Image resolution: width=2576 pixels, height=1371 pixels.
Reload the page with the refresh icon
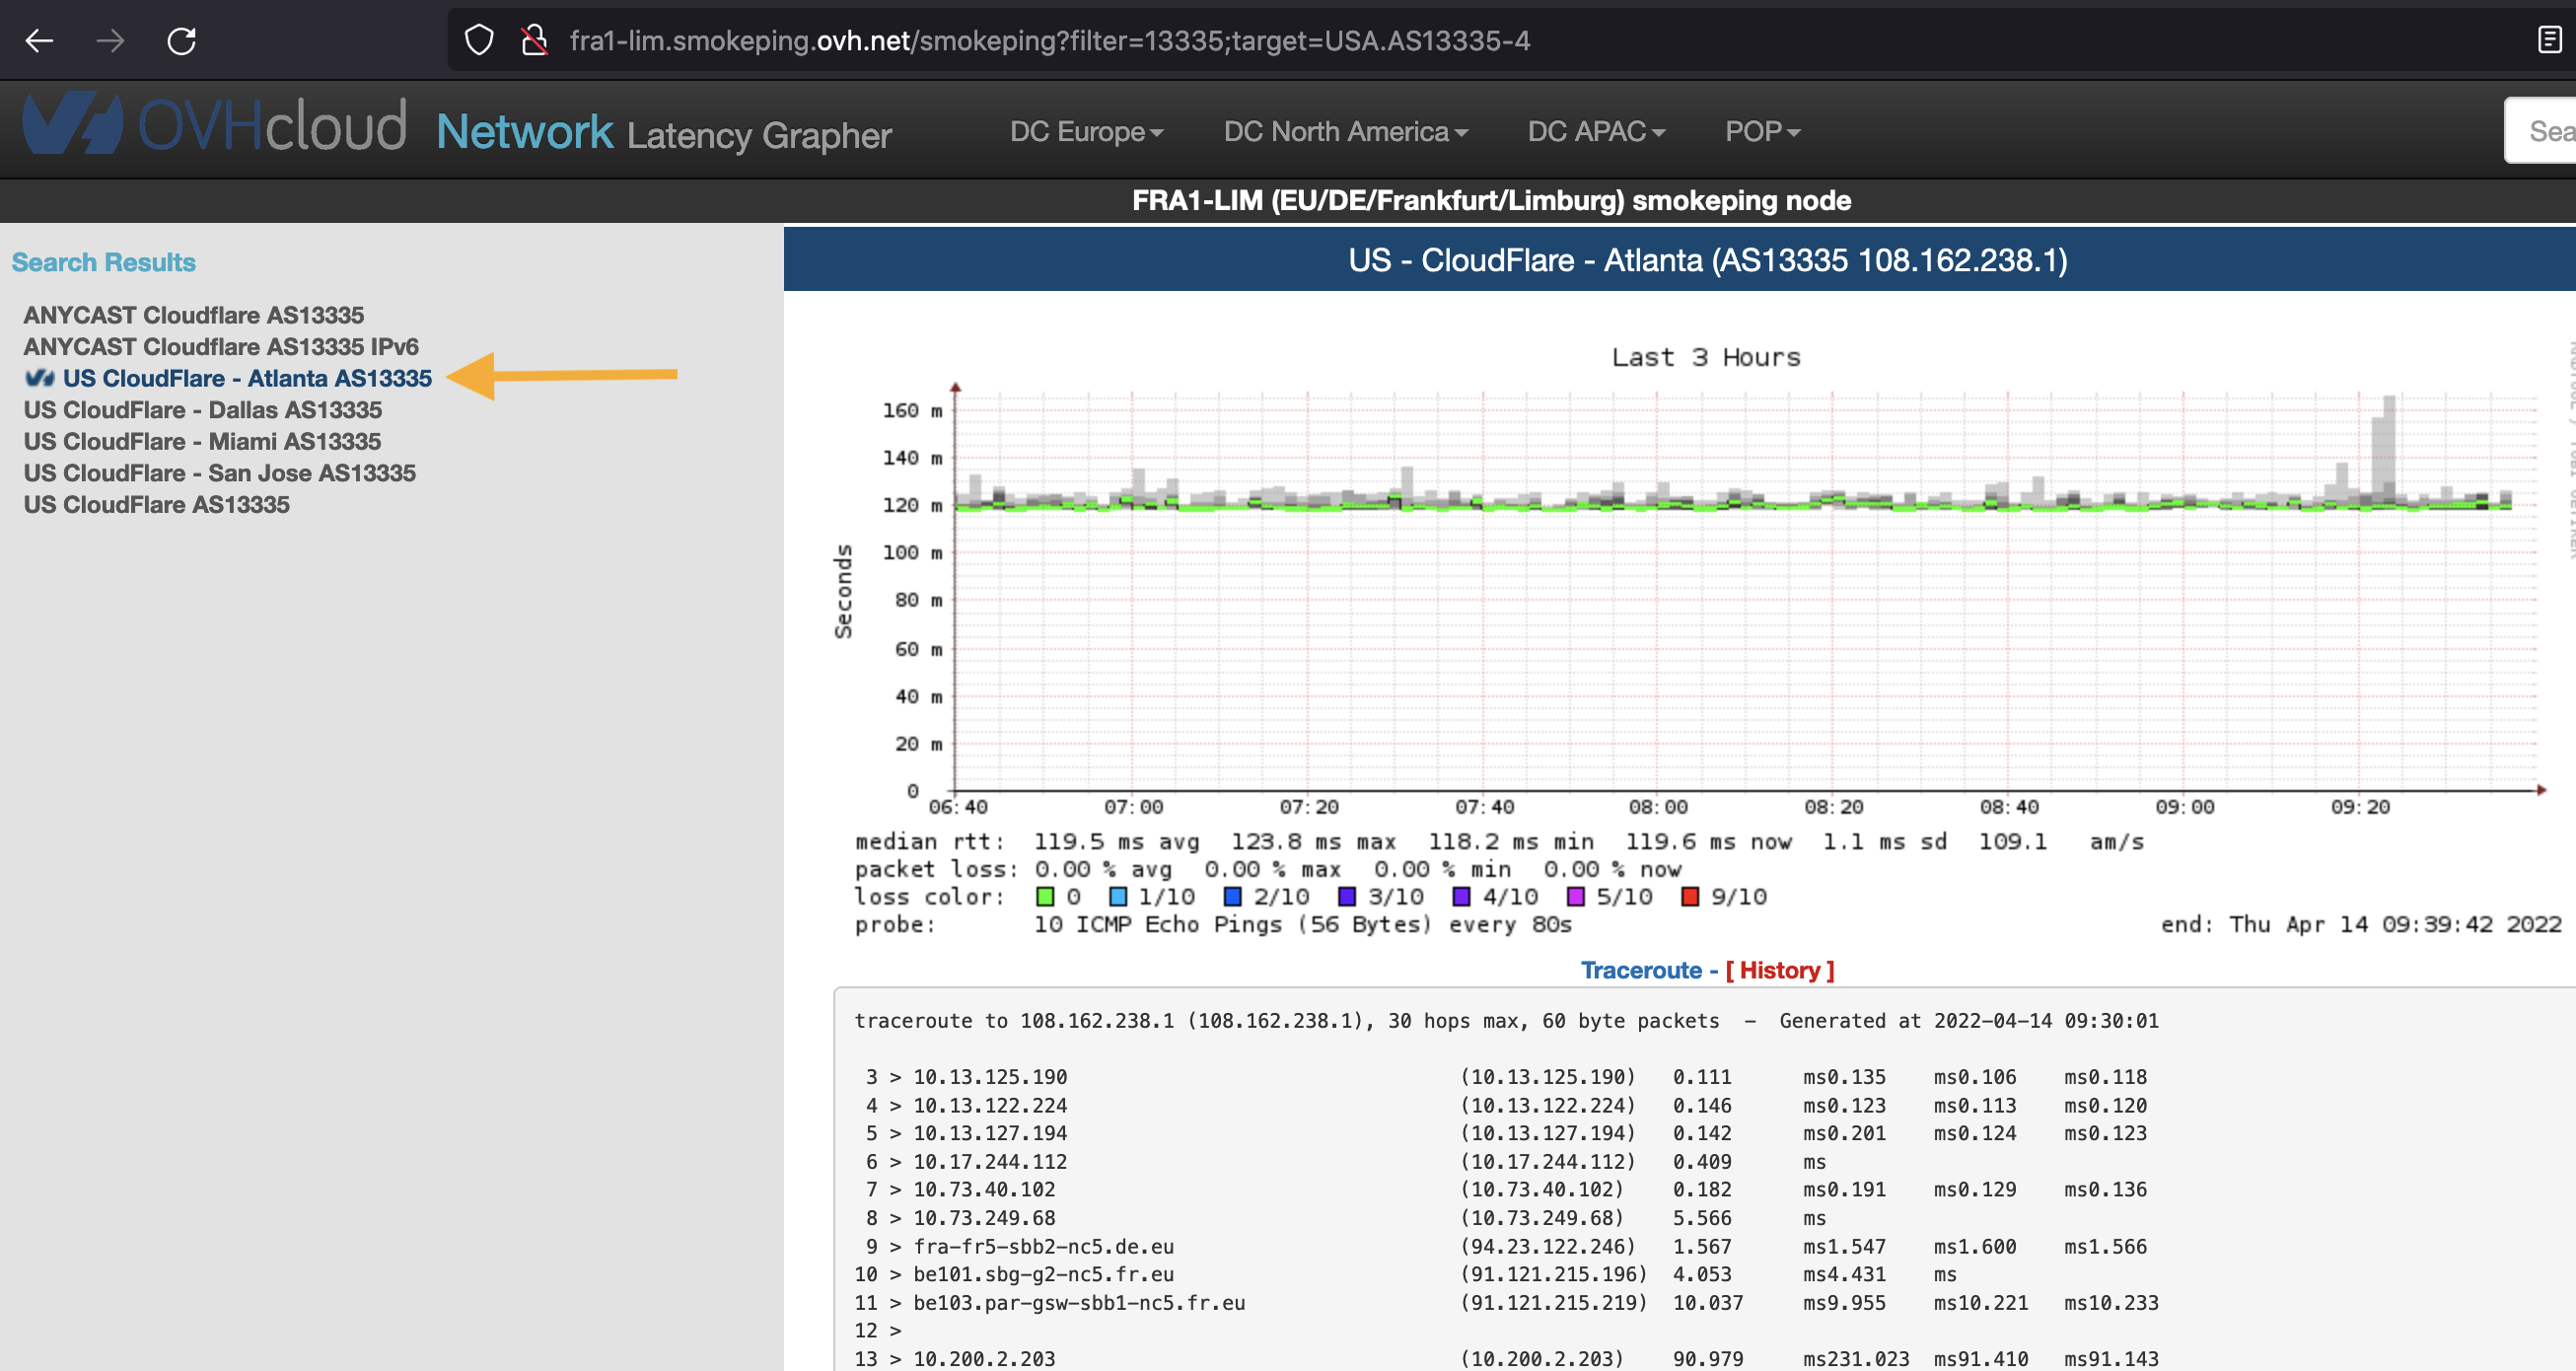click(181, 41)
